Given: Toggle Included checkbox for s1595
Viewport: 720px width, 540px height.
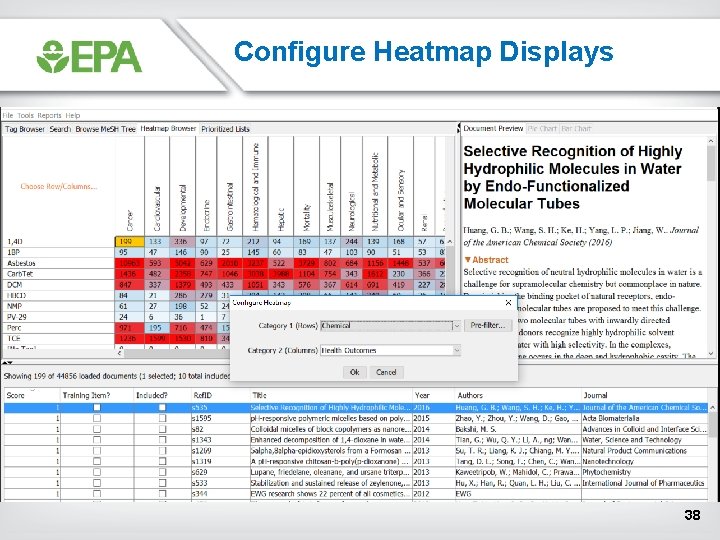Looking at the screenshot, I should coord(162,418).
